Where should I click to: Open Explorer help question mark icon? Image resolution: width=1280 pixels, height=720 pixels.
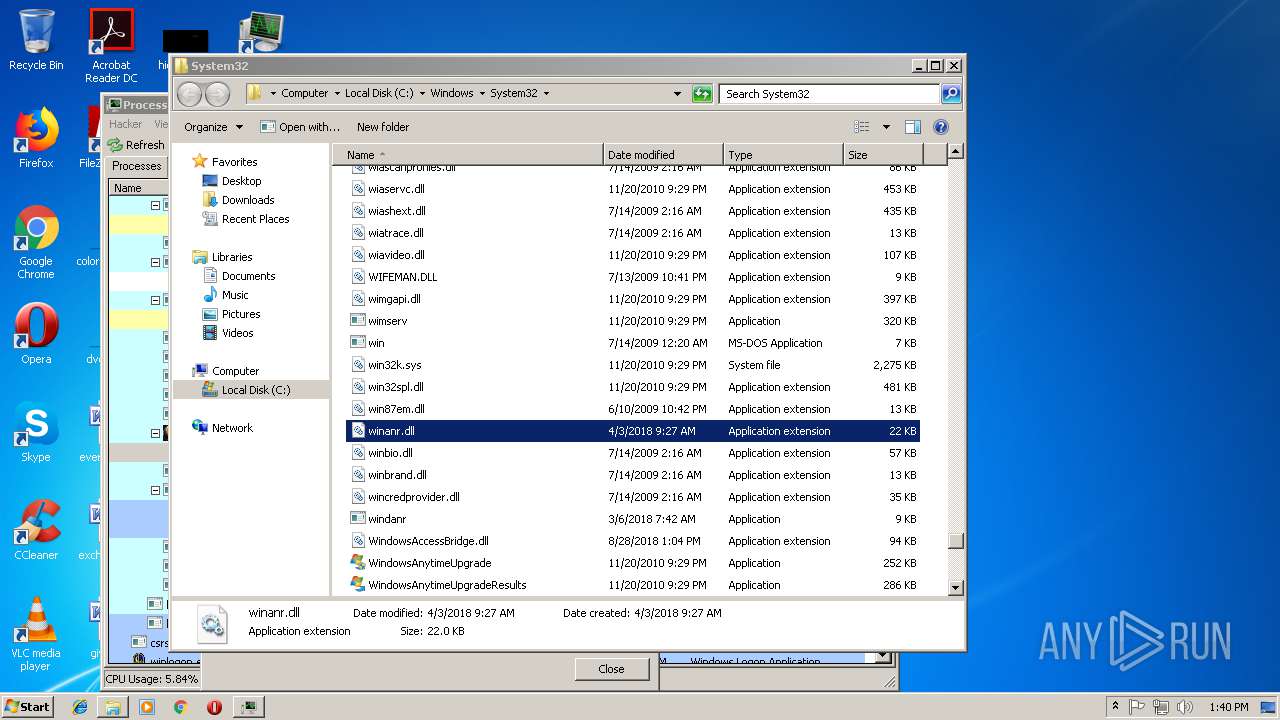[x=940, y=127]
